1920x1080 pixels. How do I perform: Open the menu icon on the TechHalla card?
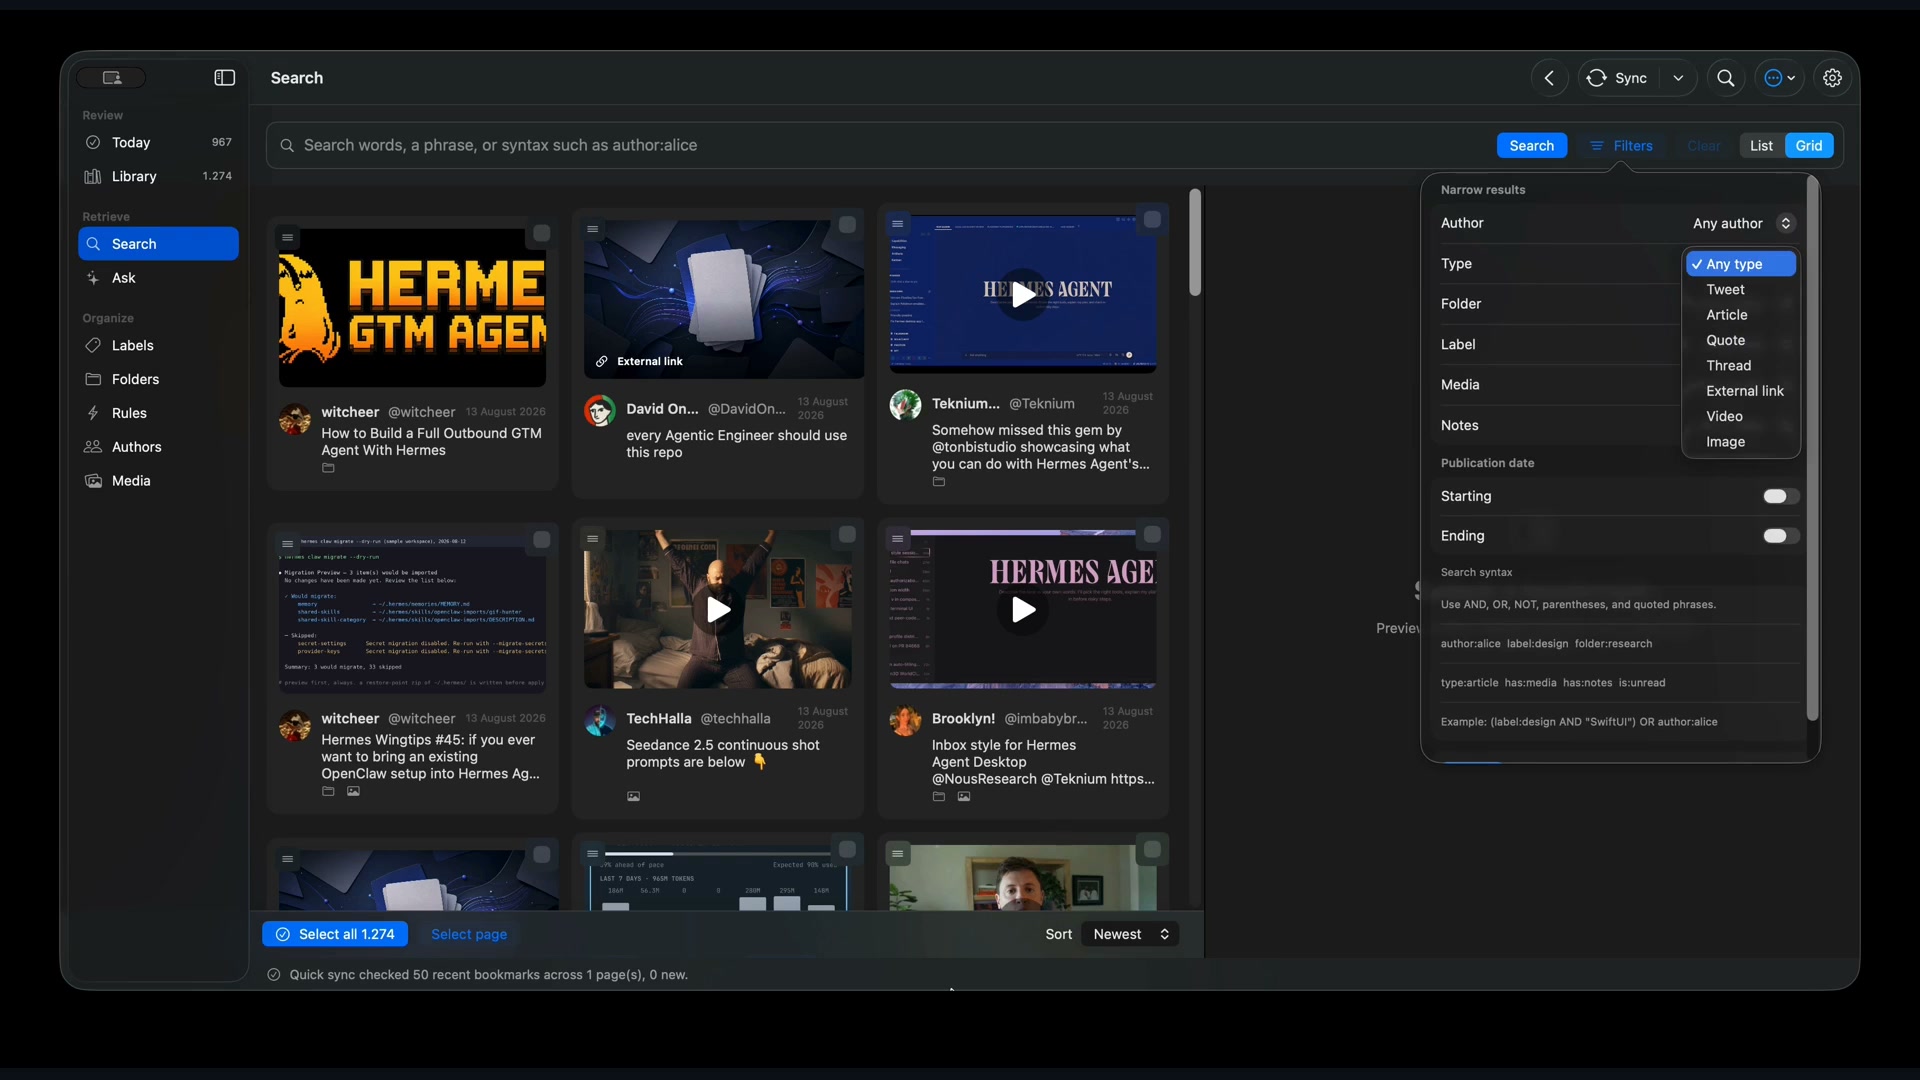592,538
